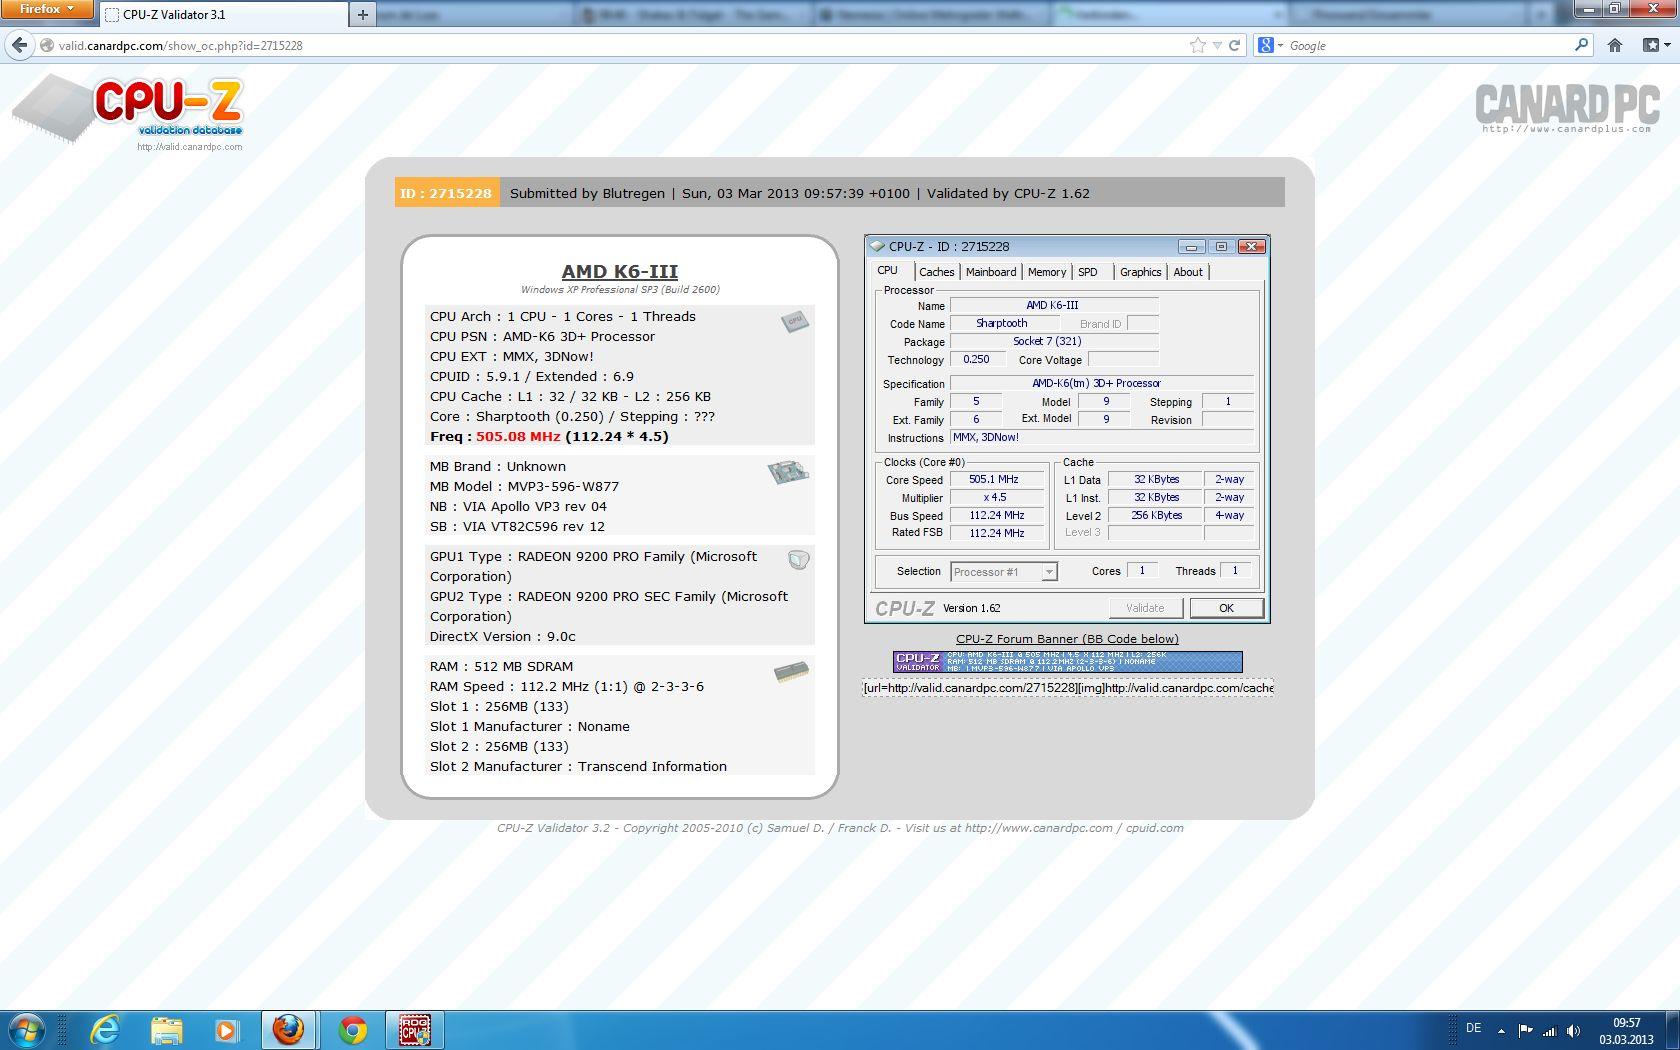Open the Firefox menu dropdown
Viewport: 1680px width, 1050px height.
47,9
